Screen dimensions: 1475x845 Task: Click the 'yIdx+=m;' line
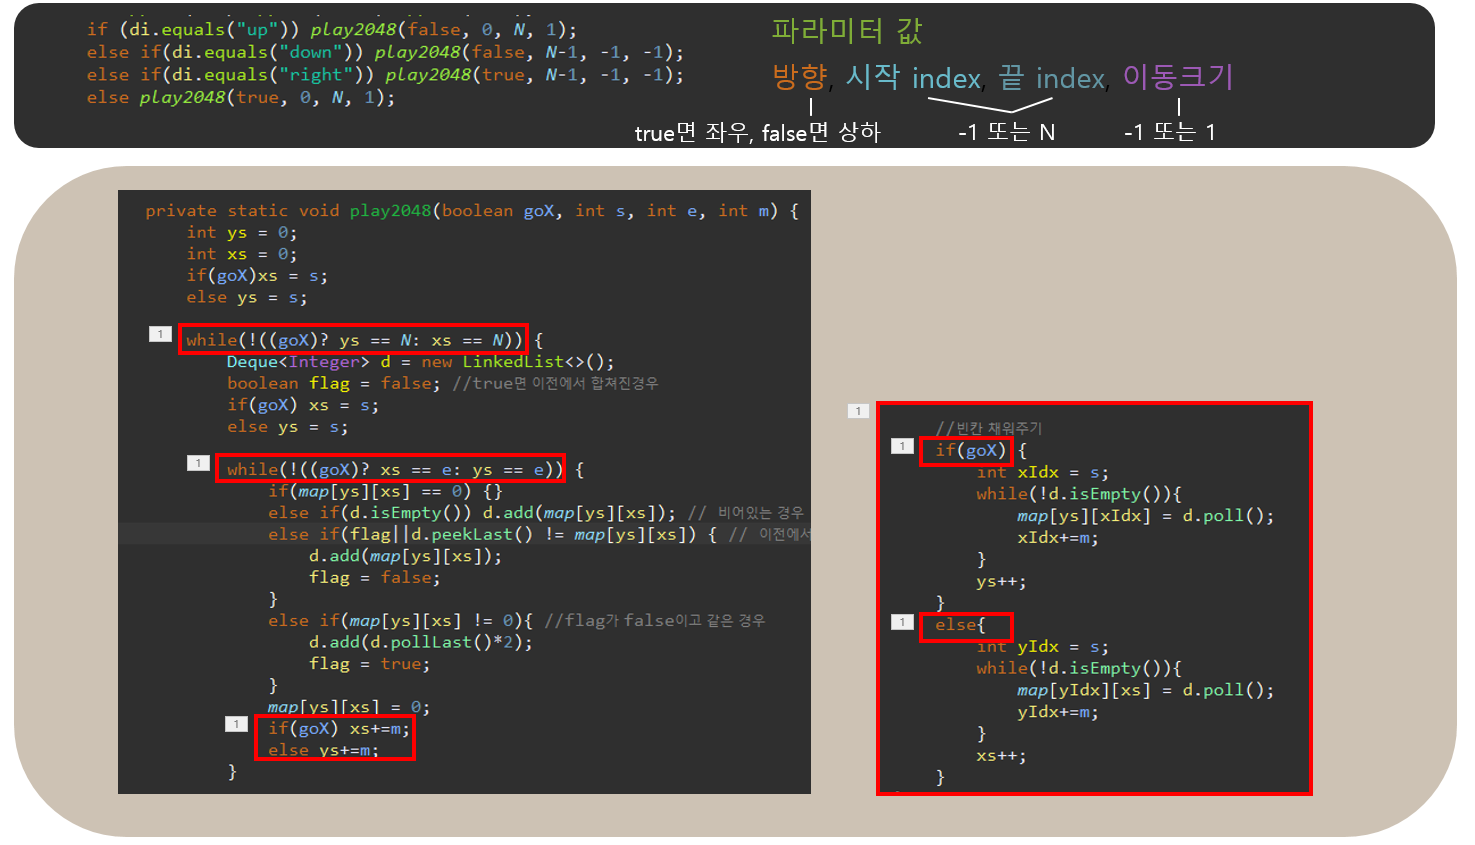click(x=1057, y=712)
